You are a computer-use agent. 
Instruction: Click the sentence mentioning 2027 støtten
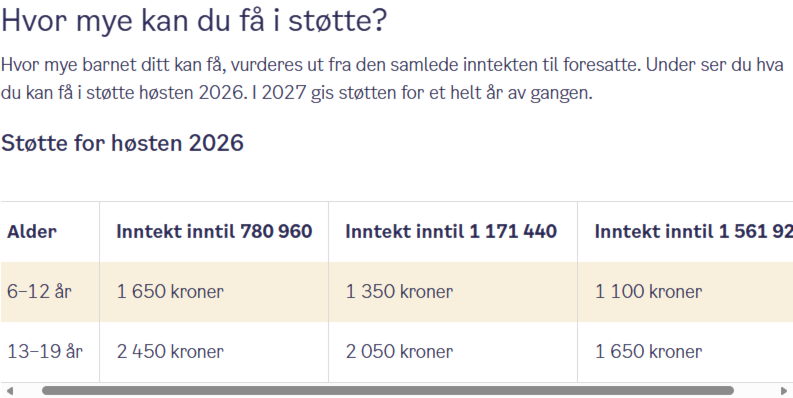click(422, 93)
